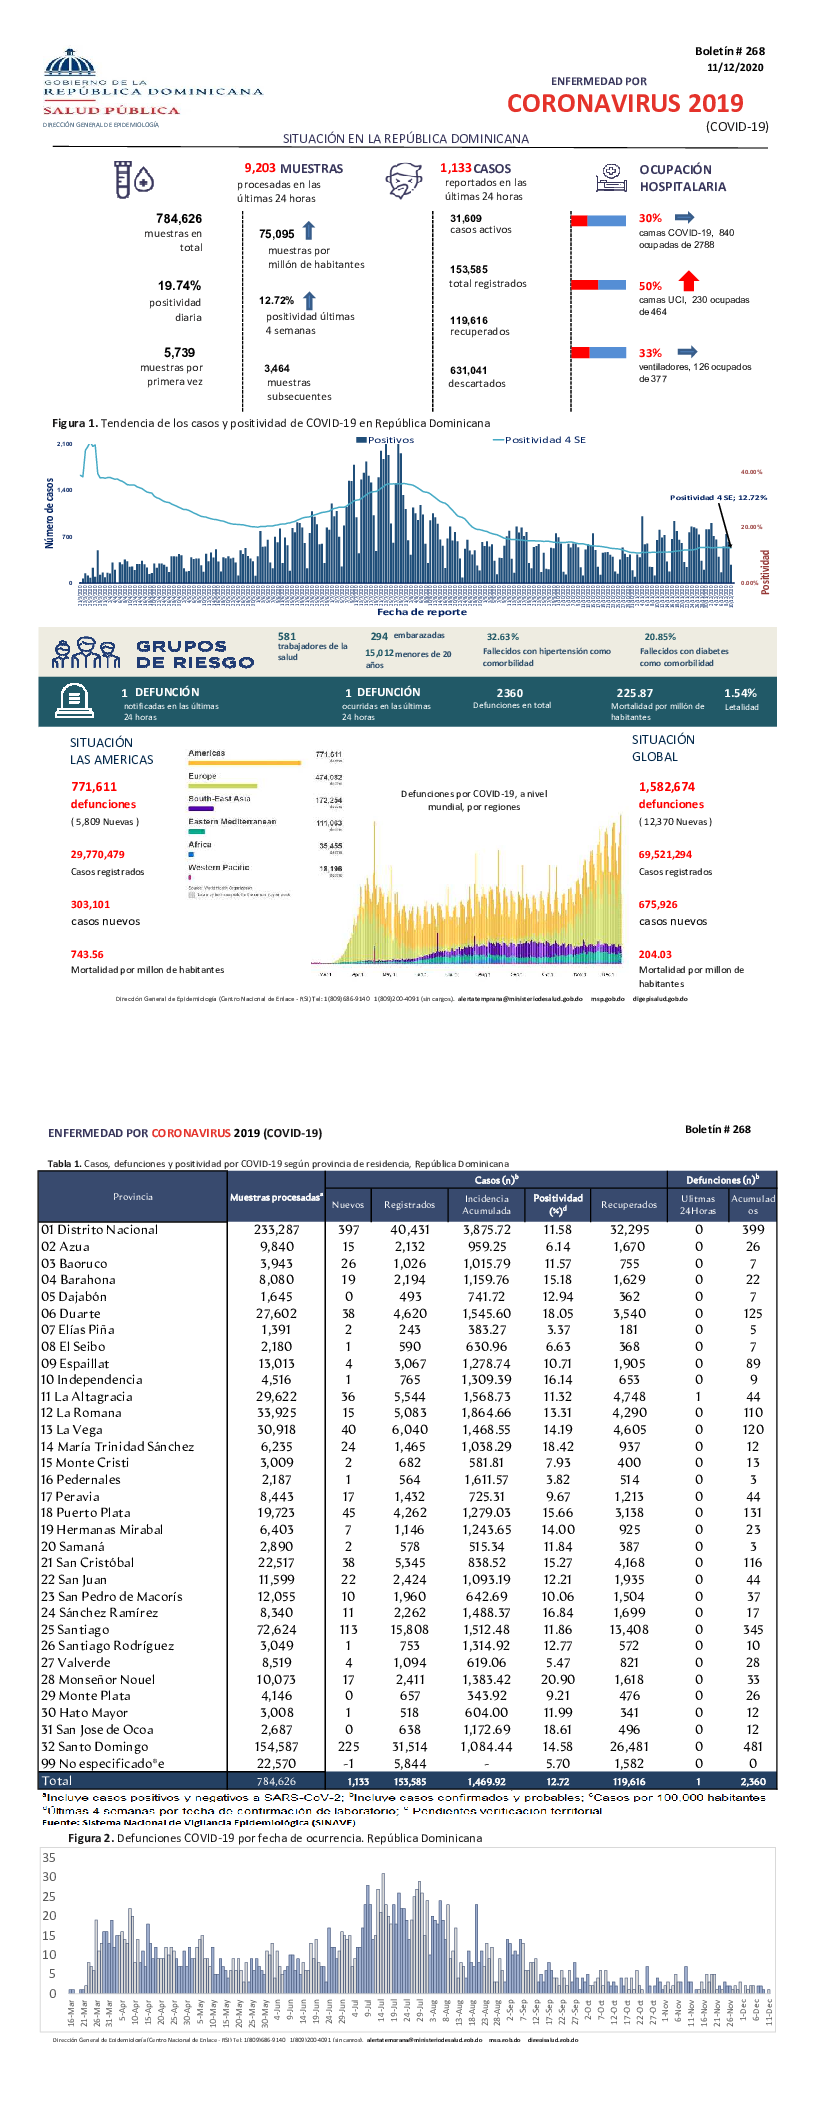Click the right arrow beside 33% ventiladores
Screen dimensions: 816x2117
pyautogui.click(x=687, y=352)
